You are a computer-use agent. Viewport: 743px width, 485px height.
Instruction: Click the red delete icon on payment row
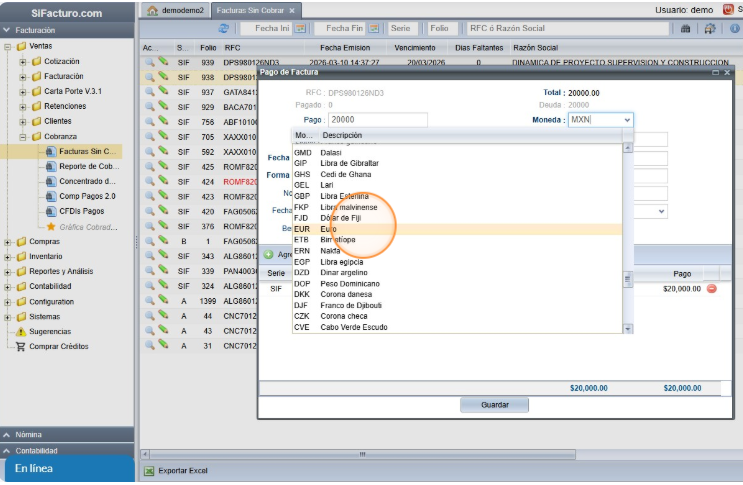(712, 288)
